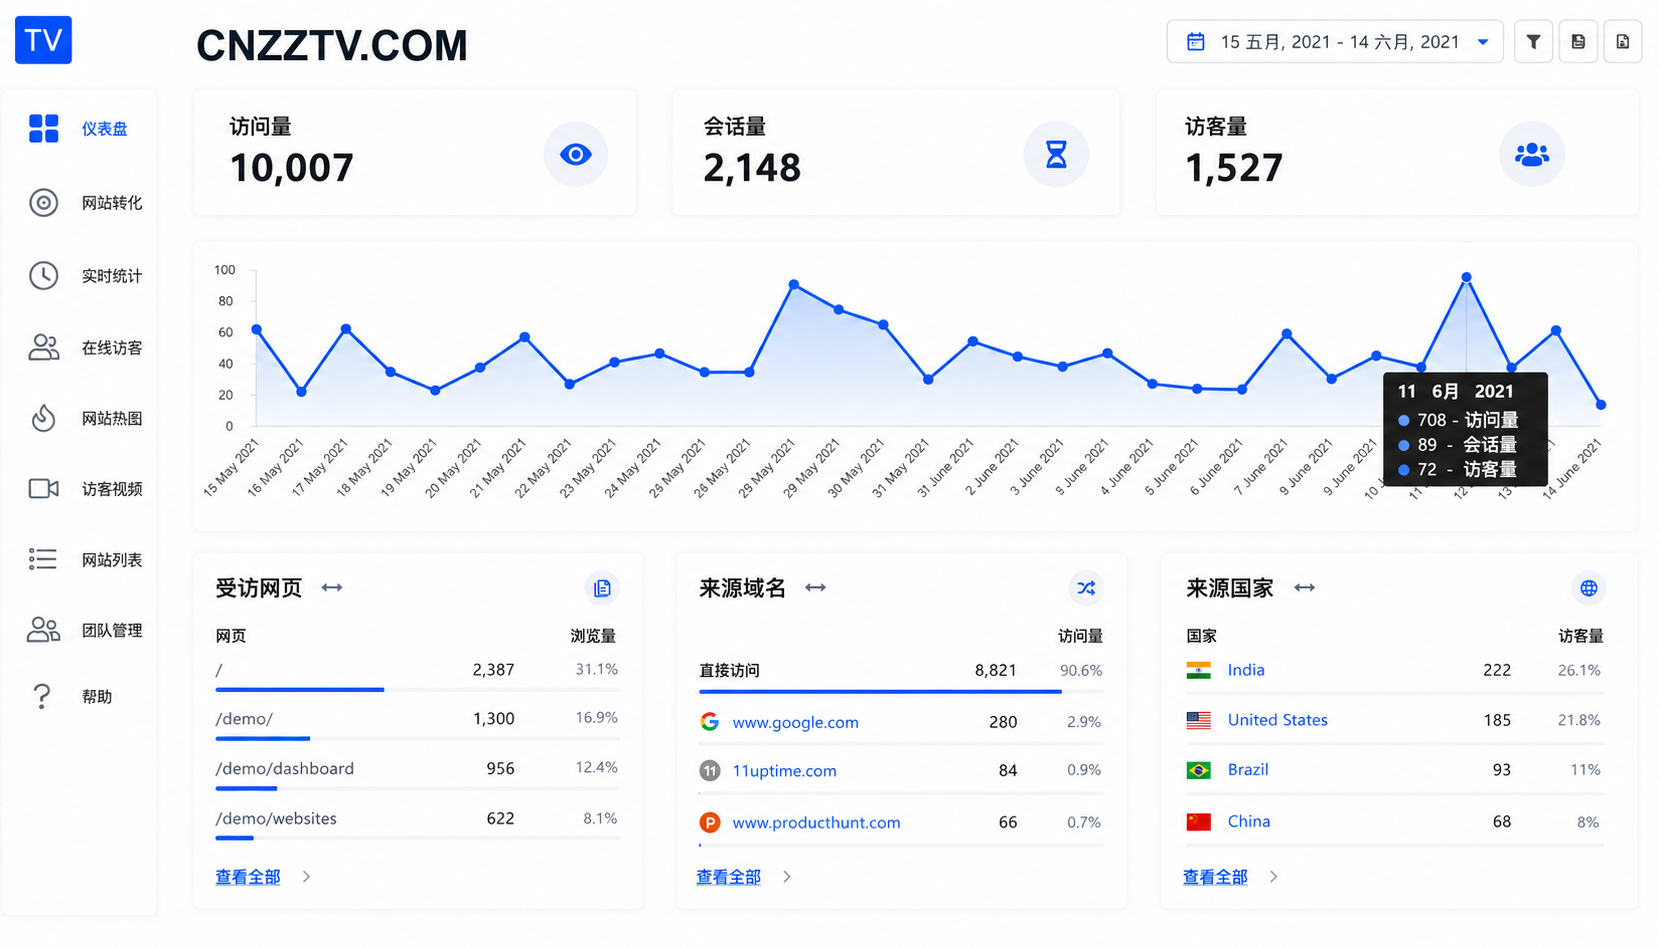Select the 网站列表 label in sidebar
The width and height of the screenshot is (1659, 948).
(x=112, y=560)
